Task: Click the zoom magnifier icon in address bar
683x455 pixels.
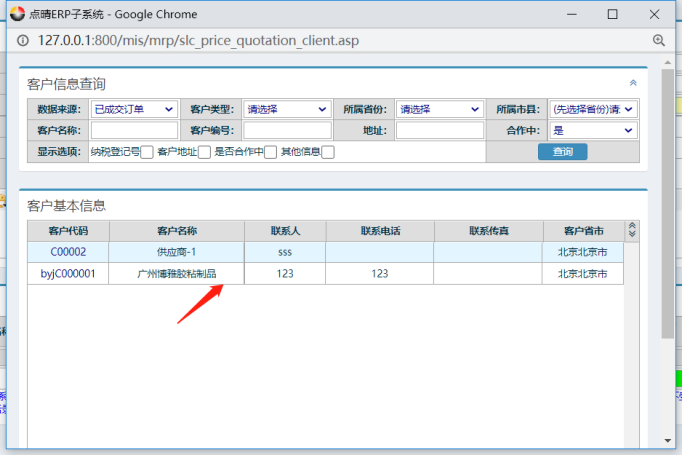Action: tap(659, 40)
